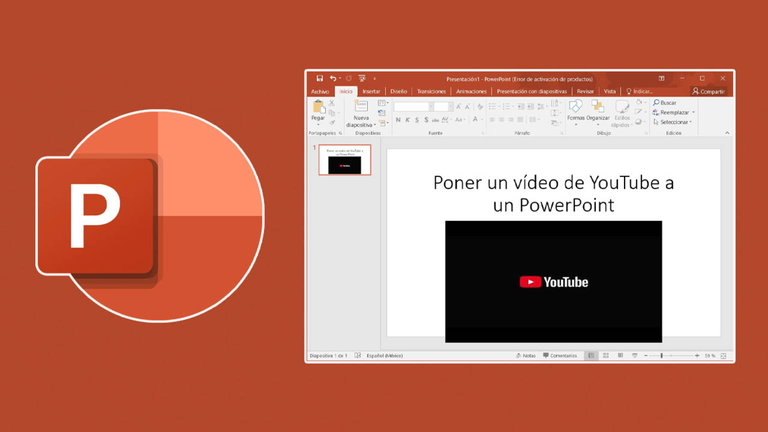Image resolution: width=768 pixels, height=432 pixels.
Task: Click the Pegar clipboard icon
Action: pos(319,106)
